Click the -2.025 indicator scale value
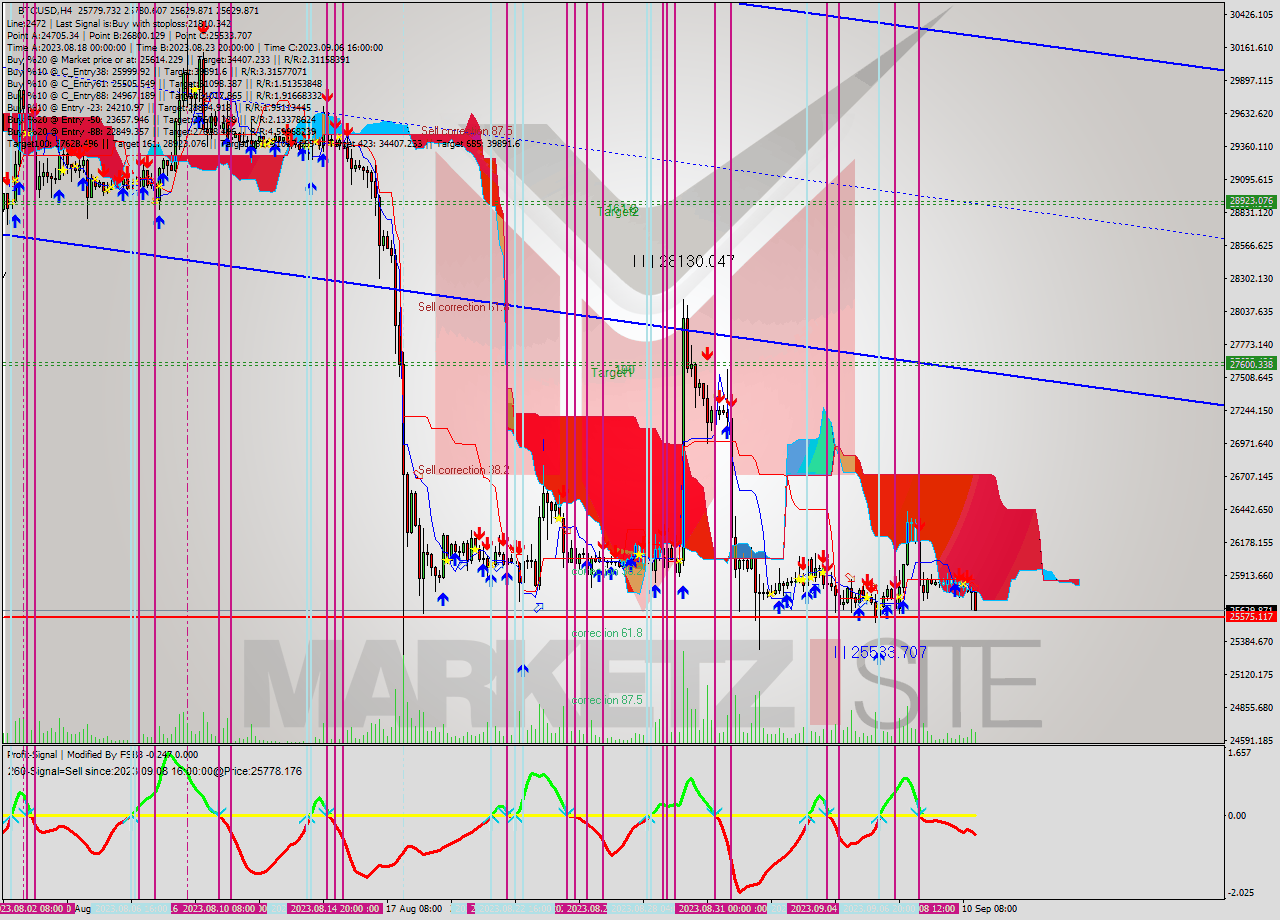Image resolution: width=1280 pixels, height=920 pixels. click(x=1241, y=893)
